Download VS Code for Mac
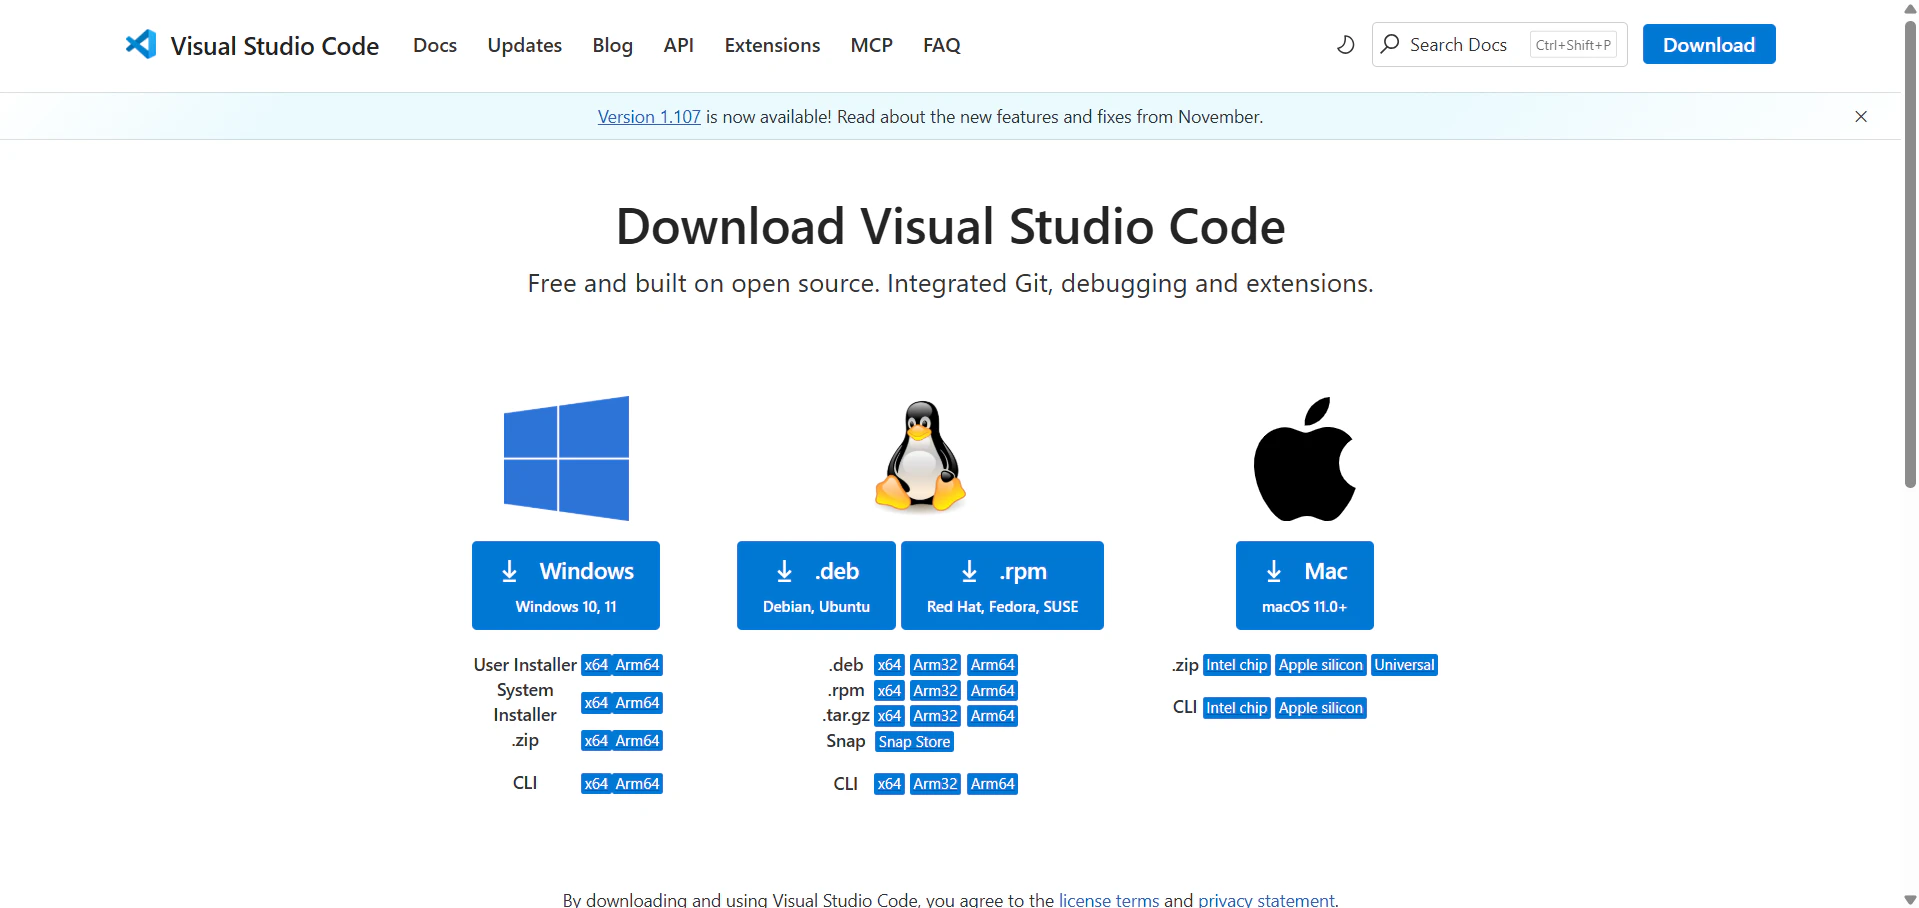The image size is (1919, 908). pyautogui.click(x=1305, y=586)
